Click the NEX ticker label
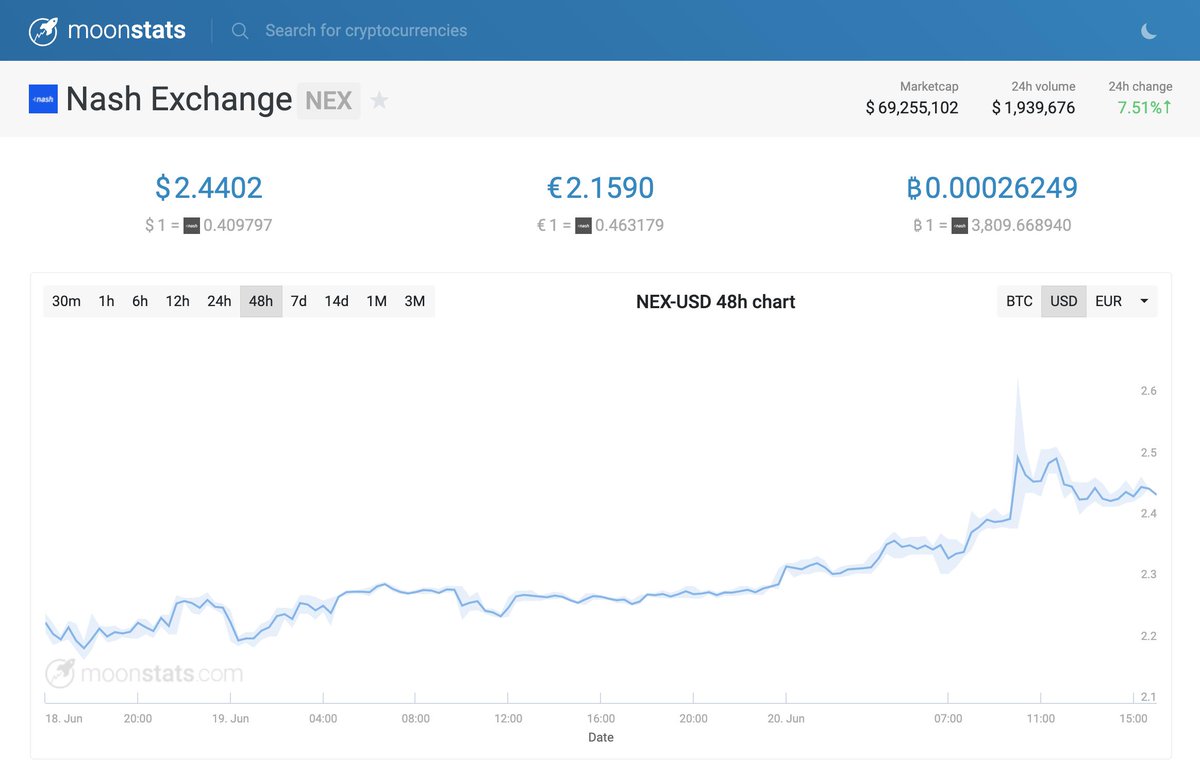Screen dimensions: 1200x774 pos(329,100)
